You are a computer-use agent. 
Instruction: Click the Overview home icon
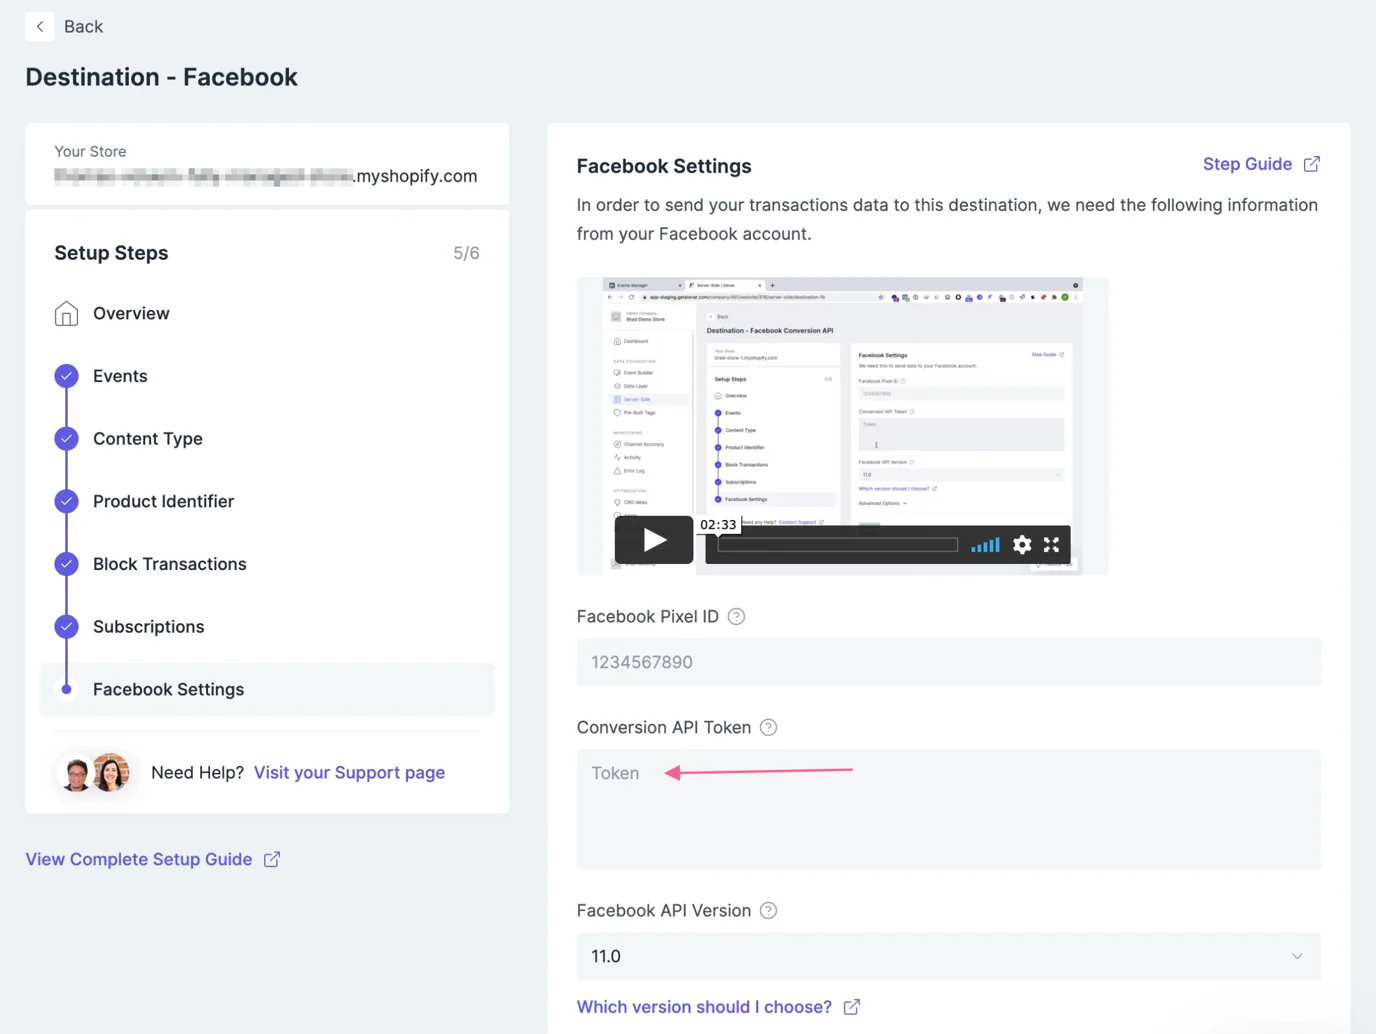[x=66, y=314]
